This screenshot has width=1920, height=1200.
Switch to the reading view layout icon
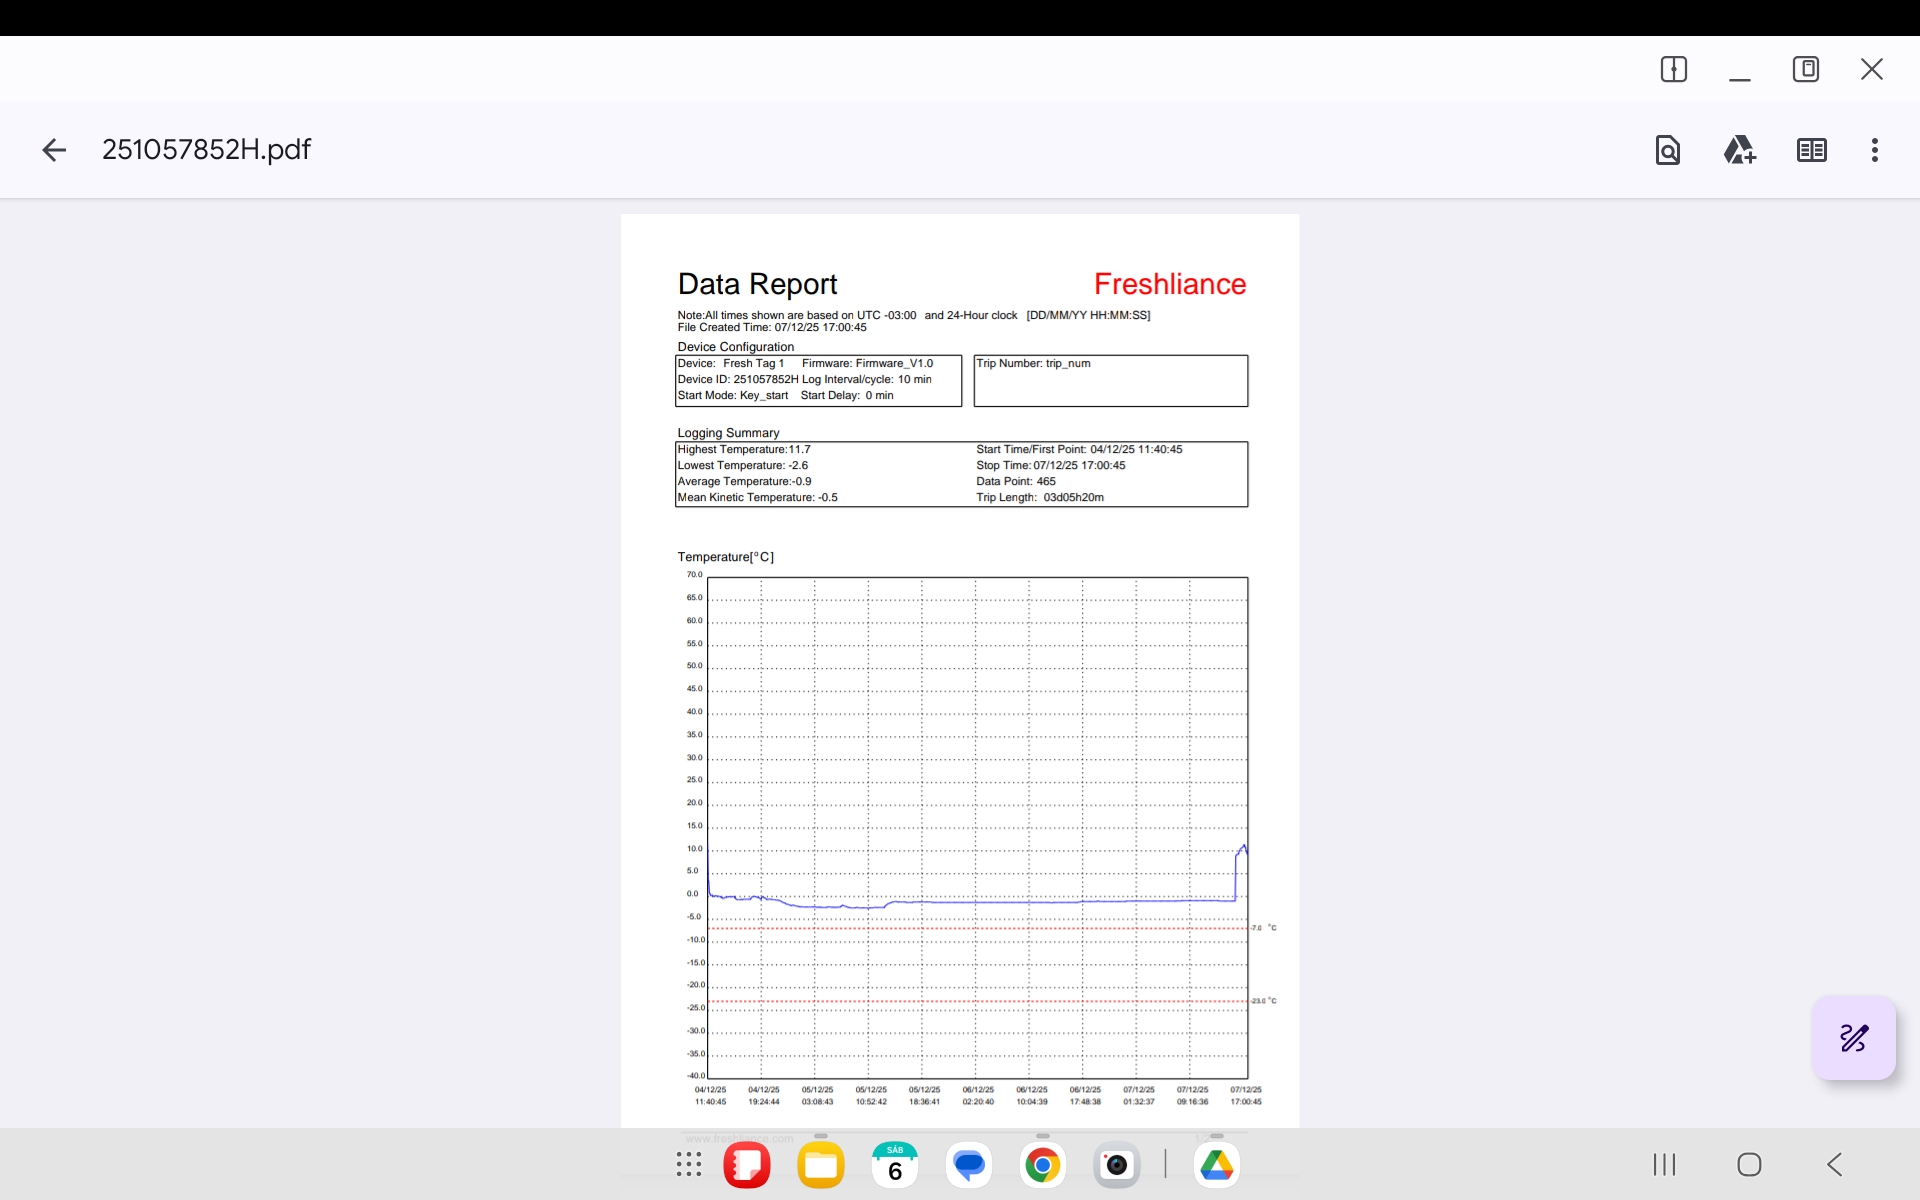point(1811,150)
